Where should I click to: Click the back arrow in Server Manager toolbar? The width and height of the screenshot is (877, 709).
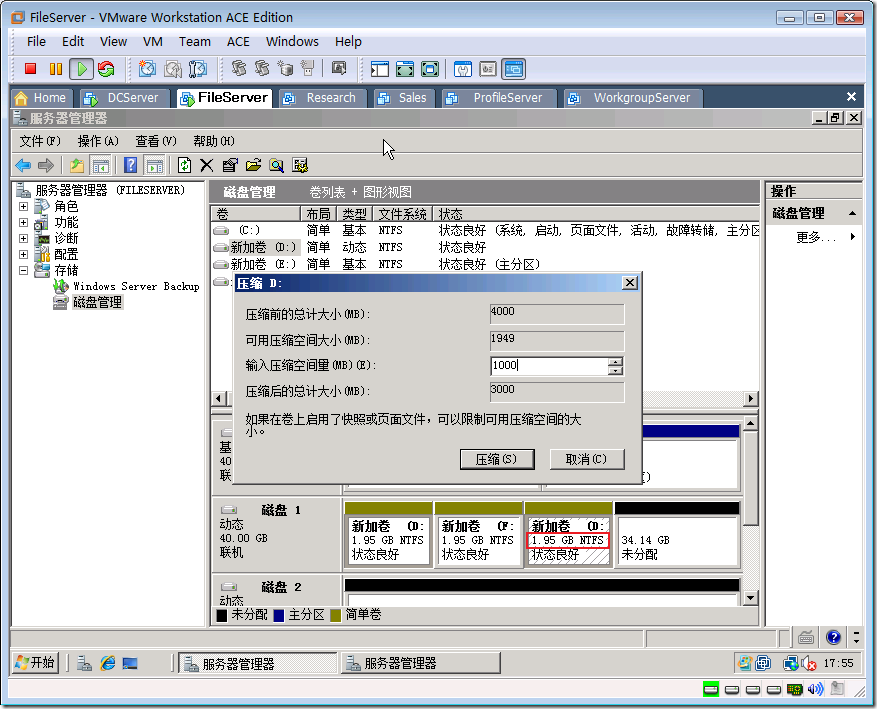click(x=23, y=165)
